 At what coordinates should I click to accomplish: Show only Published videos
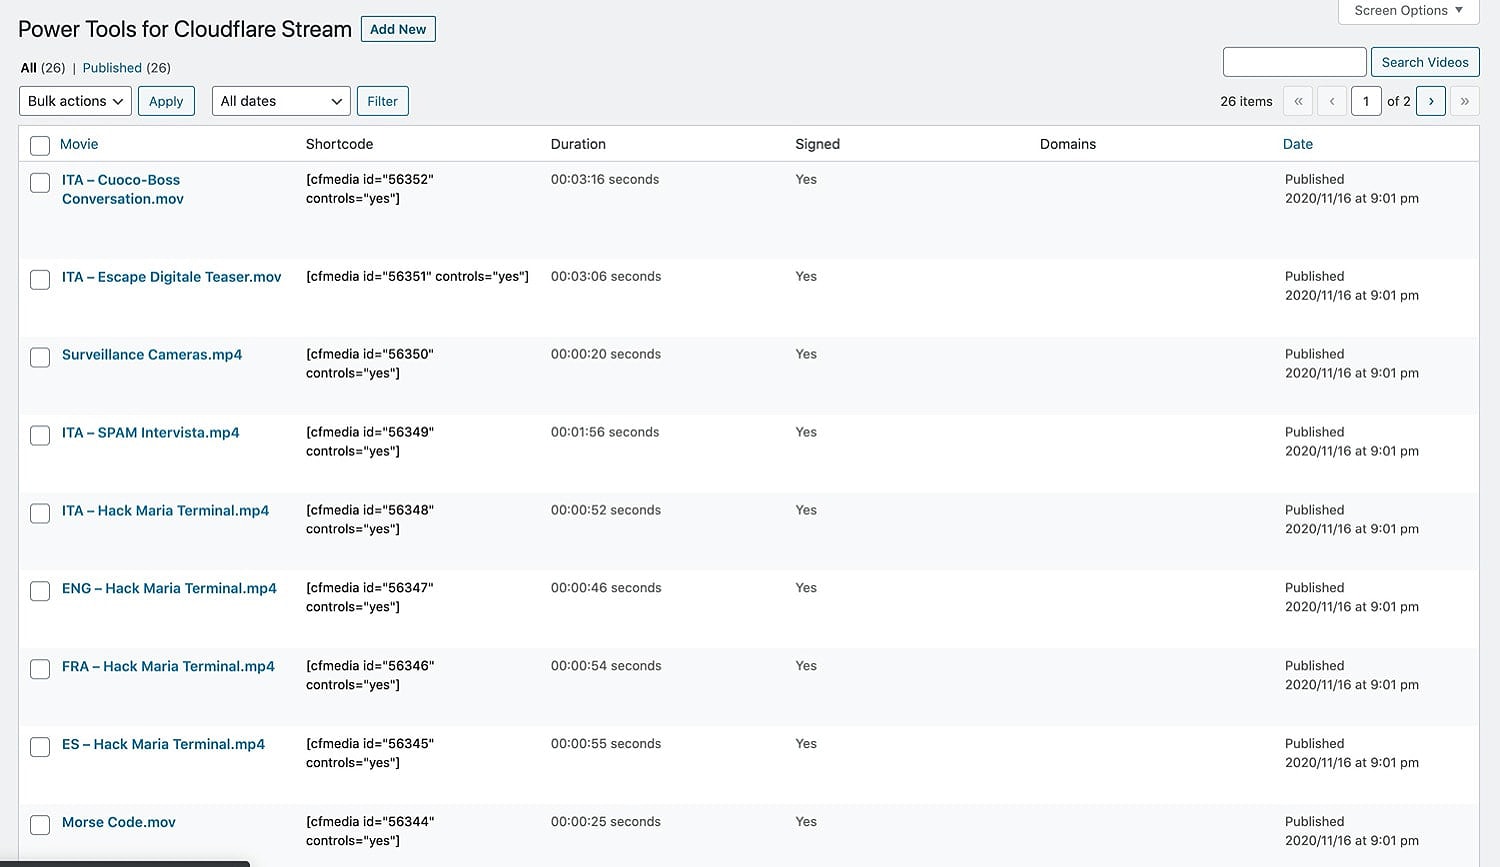point(112,68)
